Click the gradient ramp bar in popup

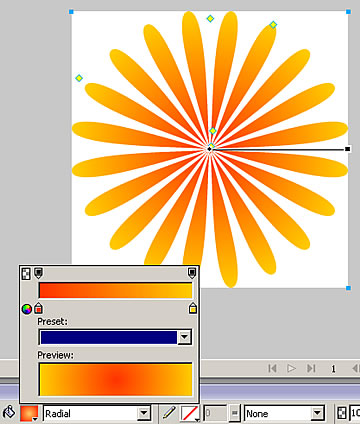[115, 290]
